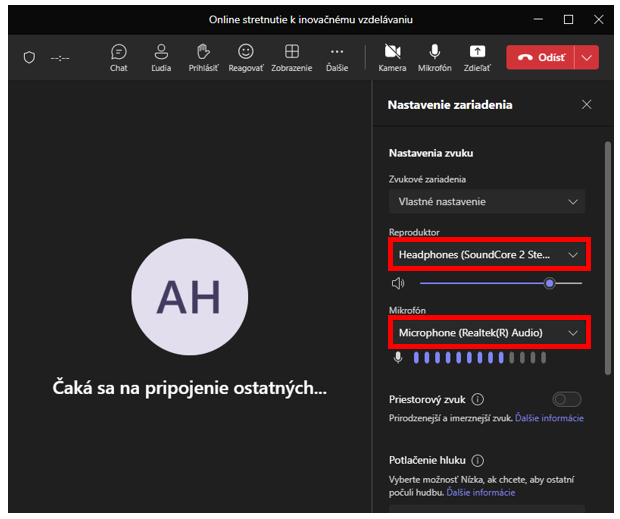Click the microphone level meter bars
620x519 pixels.
tap(480, 358)
